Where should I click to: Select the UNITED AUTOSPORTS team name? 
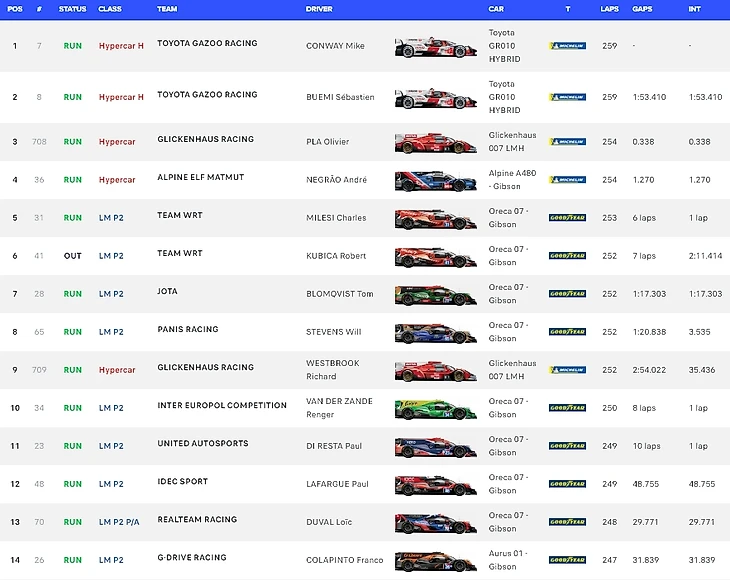(x=203, y=443)
